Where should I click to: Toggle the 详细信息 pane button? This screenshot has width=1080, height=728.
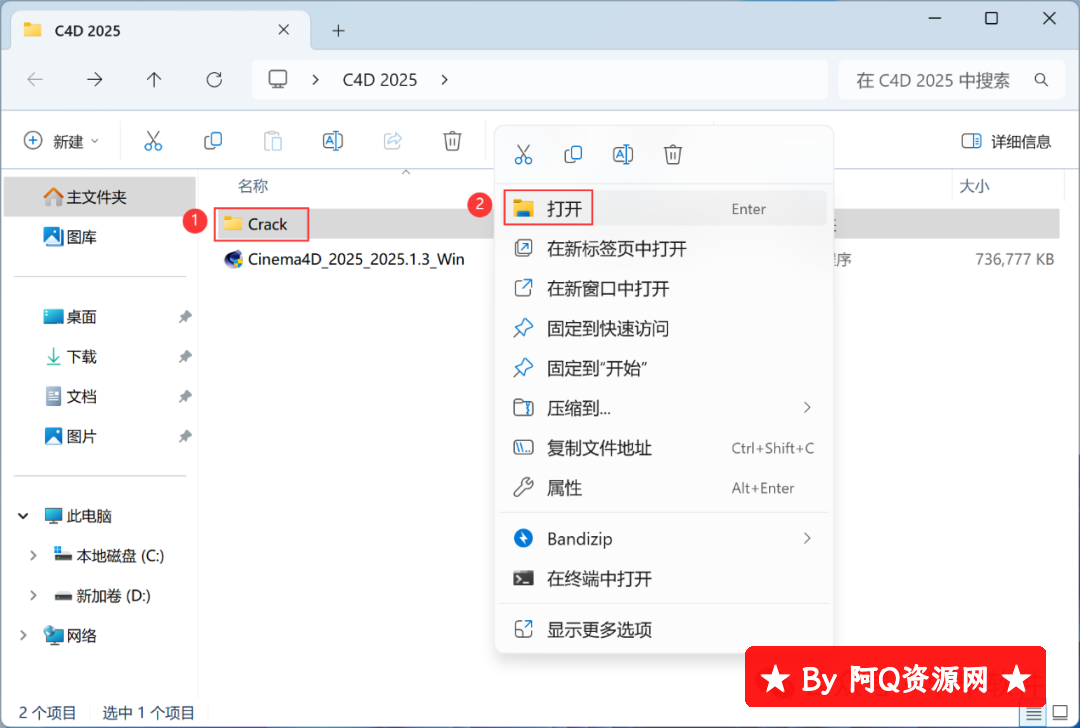(1006, 141)
